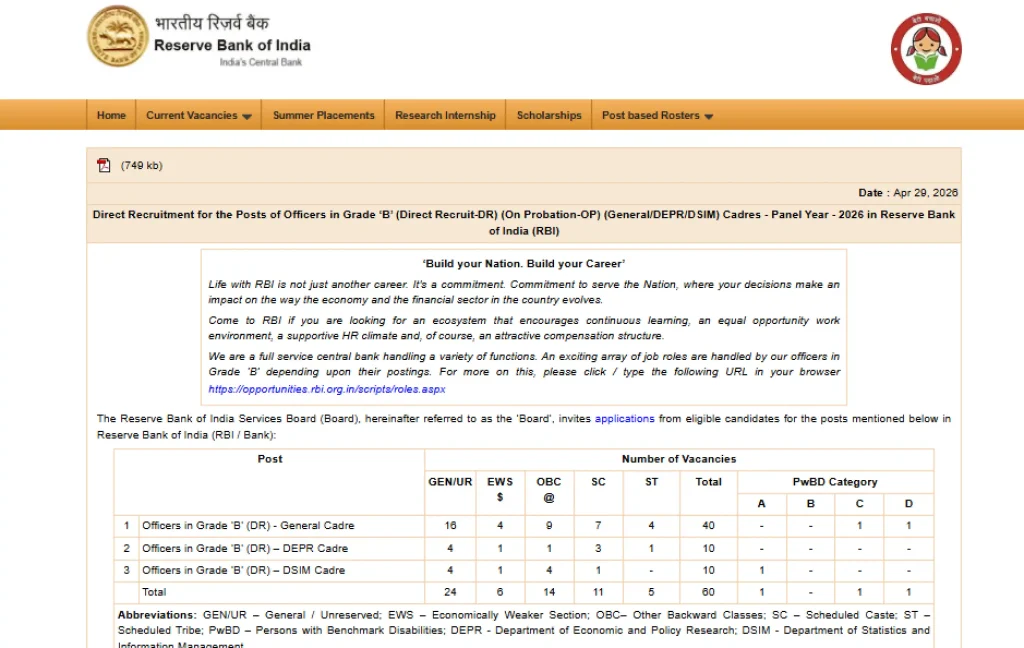This screenshot has width=1024, height=648.
Task: Click the page icon next to 749 kb
Action: 104,165
